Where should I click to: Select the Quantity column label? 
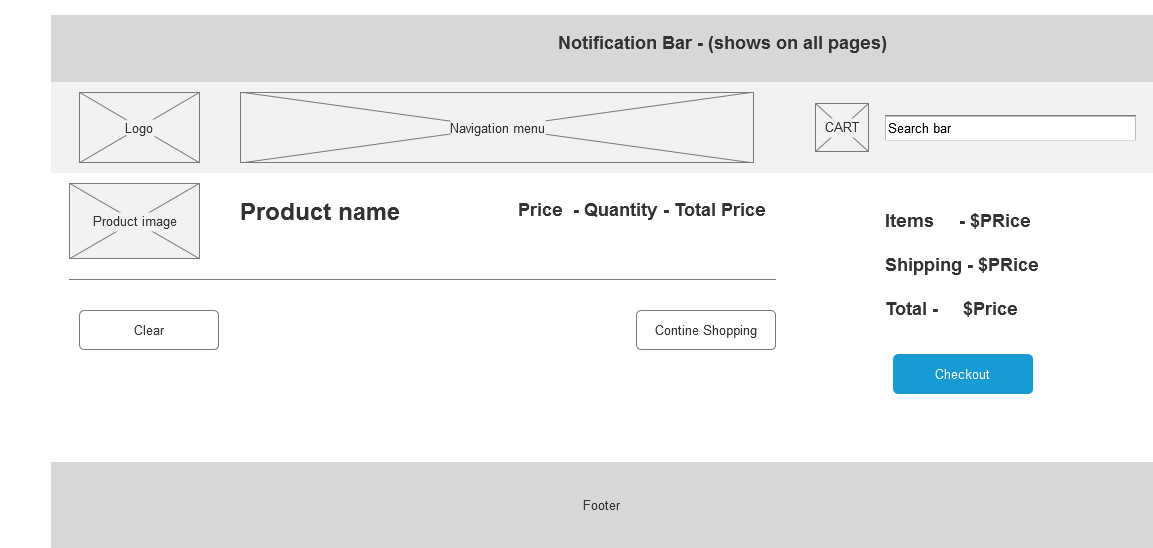620,210
